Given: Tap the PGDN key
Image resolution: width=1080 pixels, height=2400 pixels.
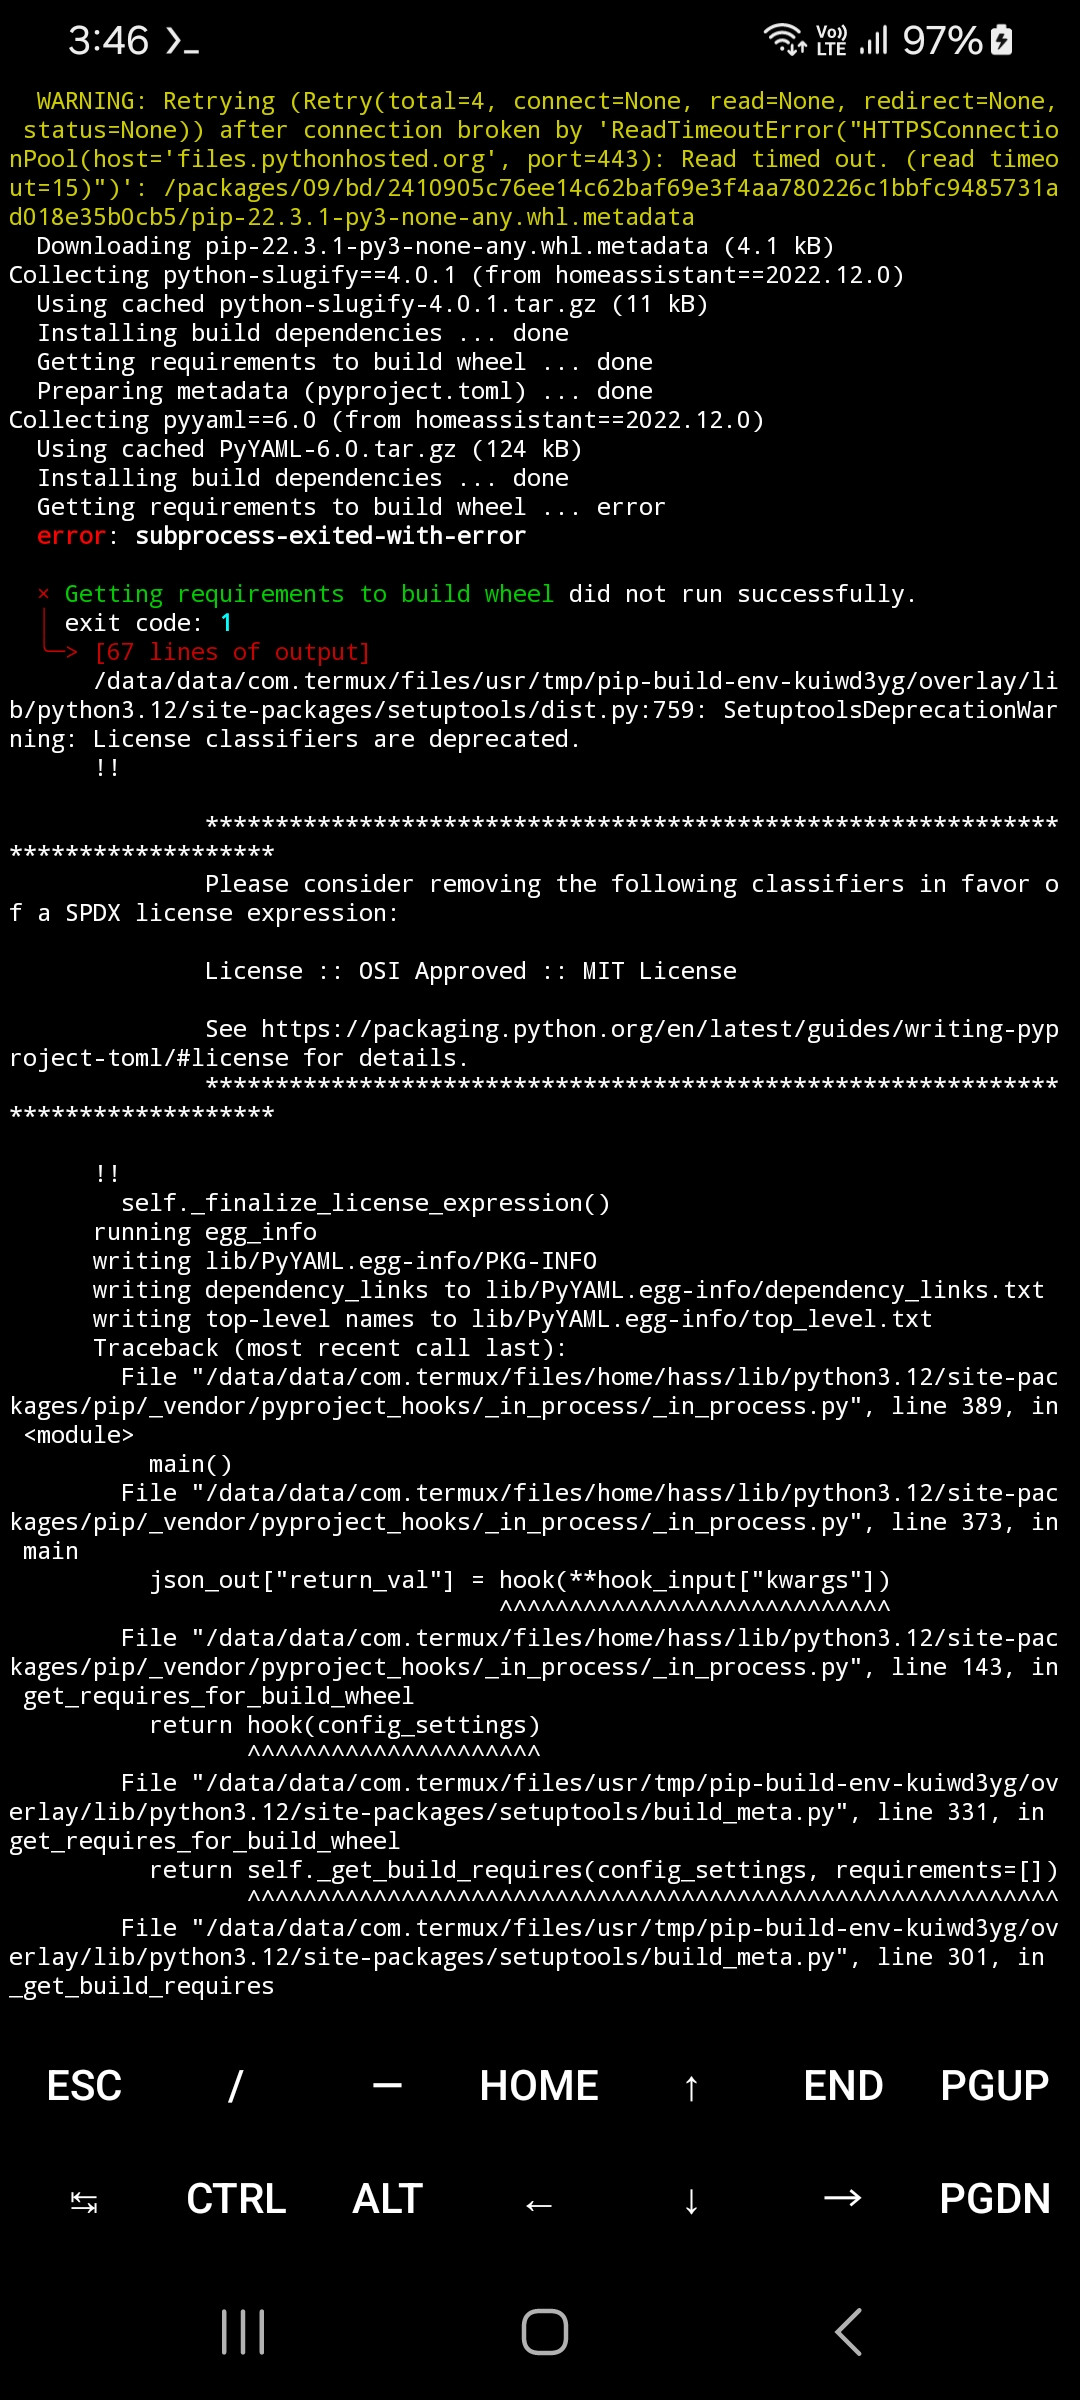Looking at the screenshot, I should pos(995,2199).
